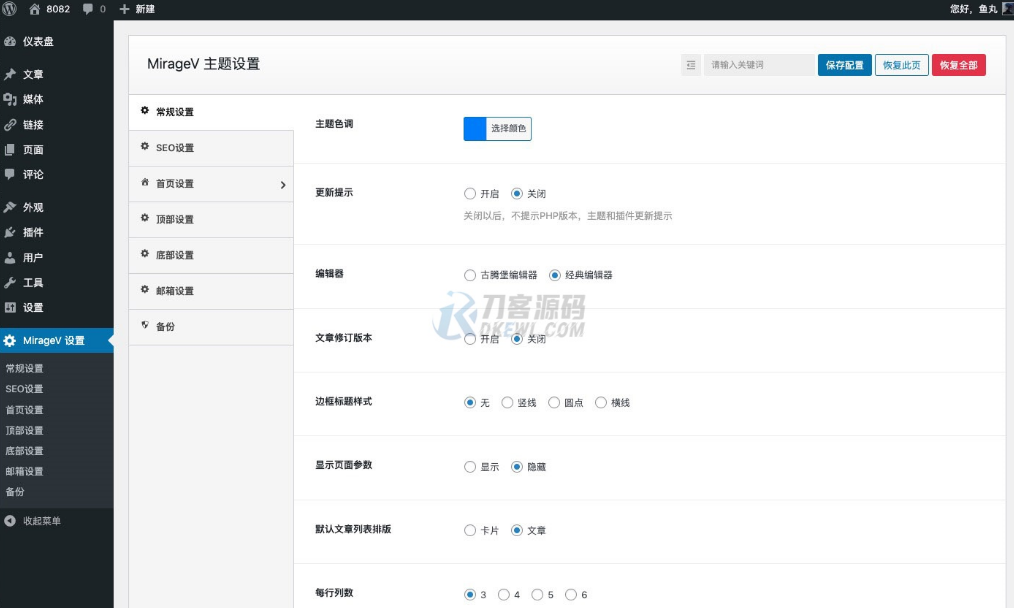Open 邮箱设置 in left submenu
This screenshot has width=1014, height=608.
25,471
